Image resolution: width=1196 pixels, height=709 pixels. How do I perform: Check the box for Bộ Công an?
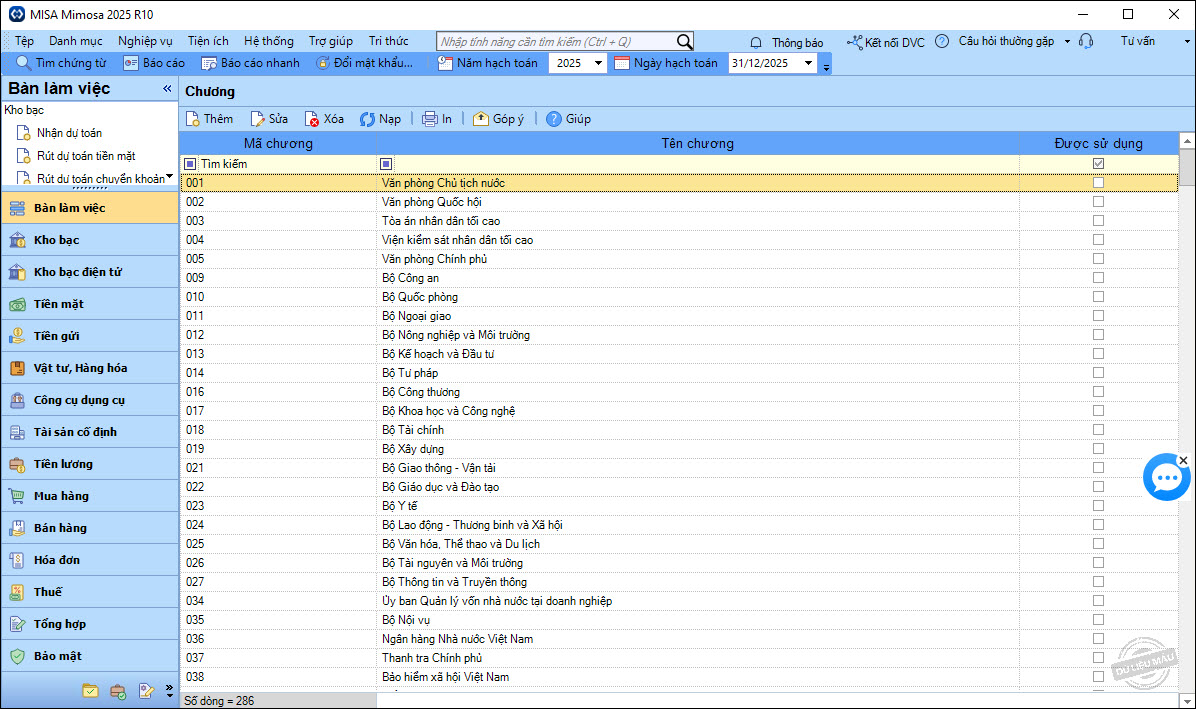1098,278
